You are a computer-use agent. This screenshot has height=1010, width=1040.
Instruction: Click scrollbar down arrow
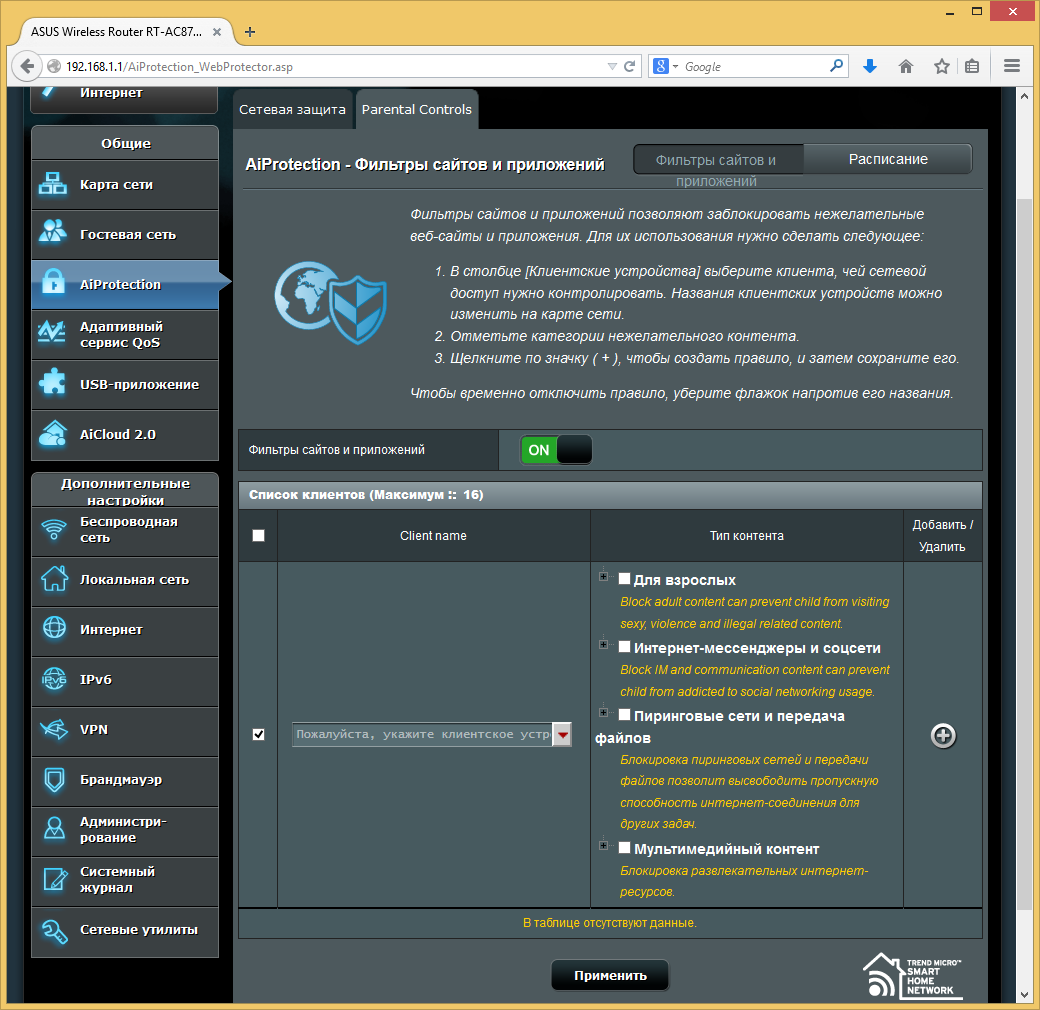pyautogui.click(x=1024, y=995)
